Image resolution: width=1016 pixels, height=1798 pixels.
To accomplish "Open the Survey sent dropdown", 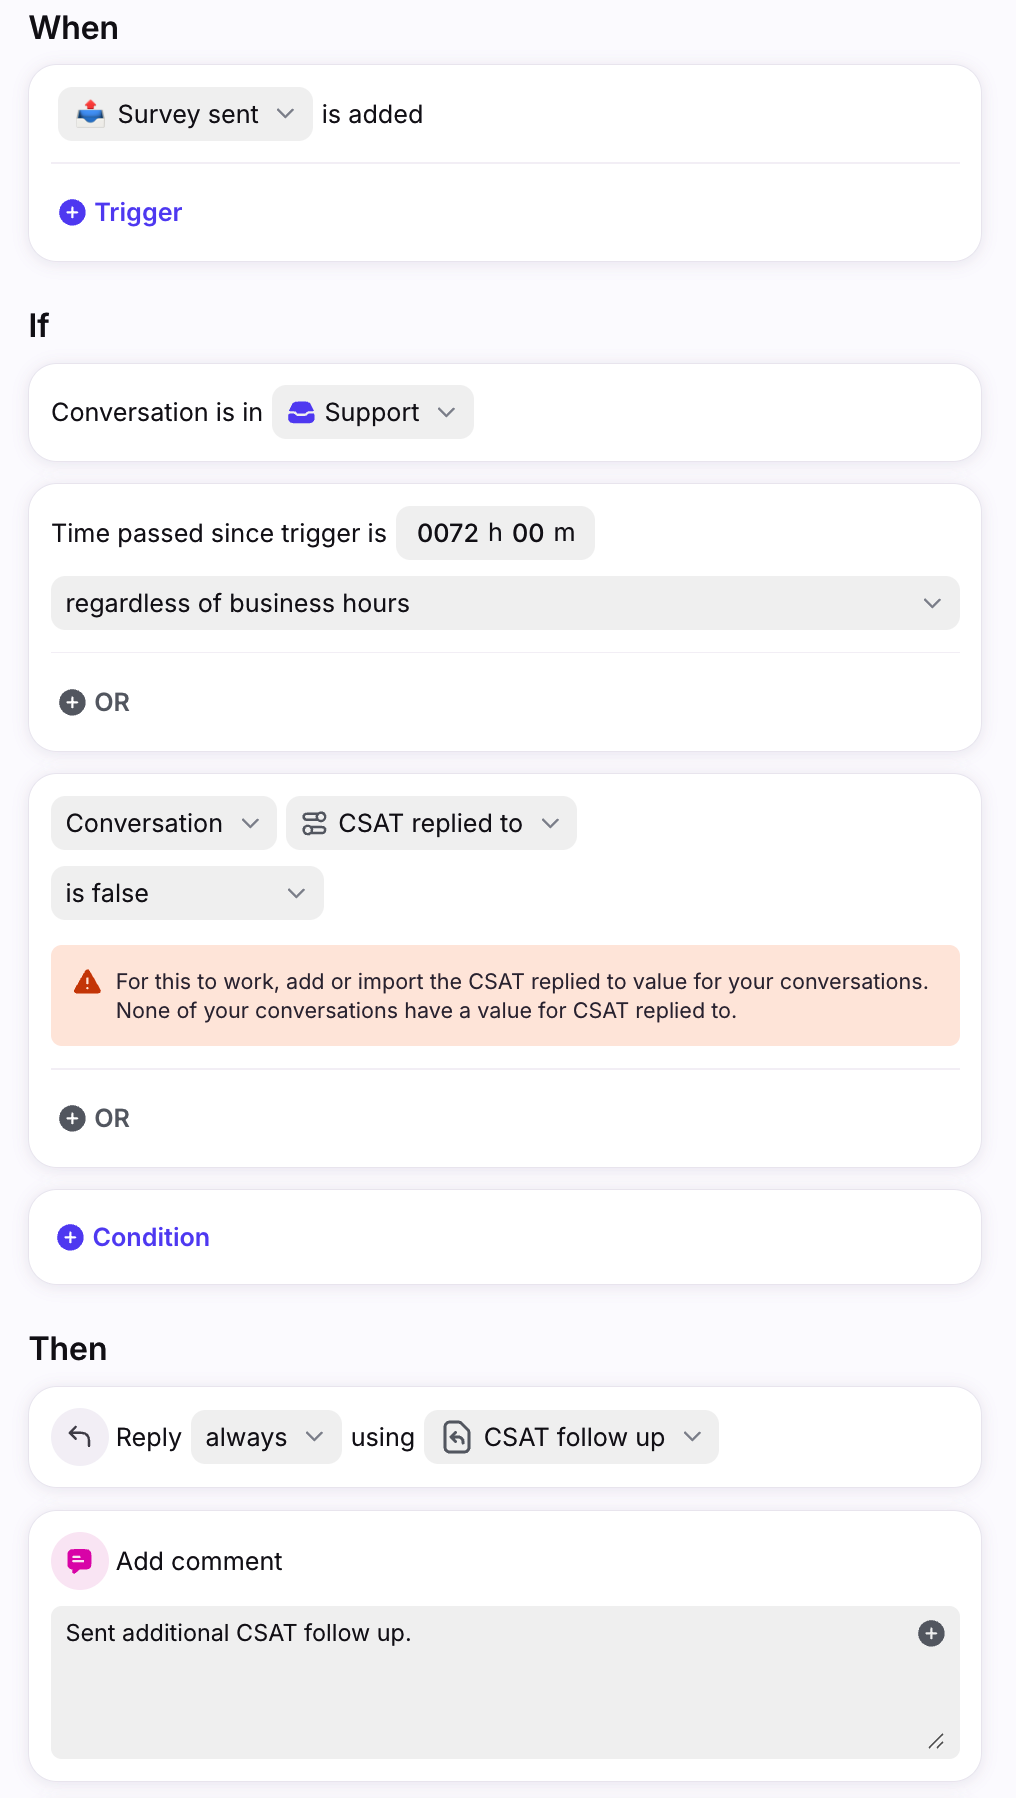I will [185, 114].
